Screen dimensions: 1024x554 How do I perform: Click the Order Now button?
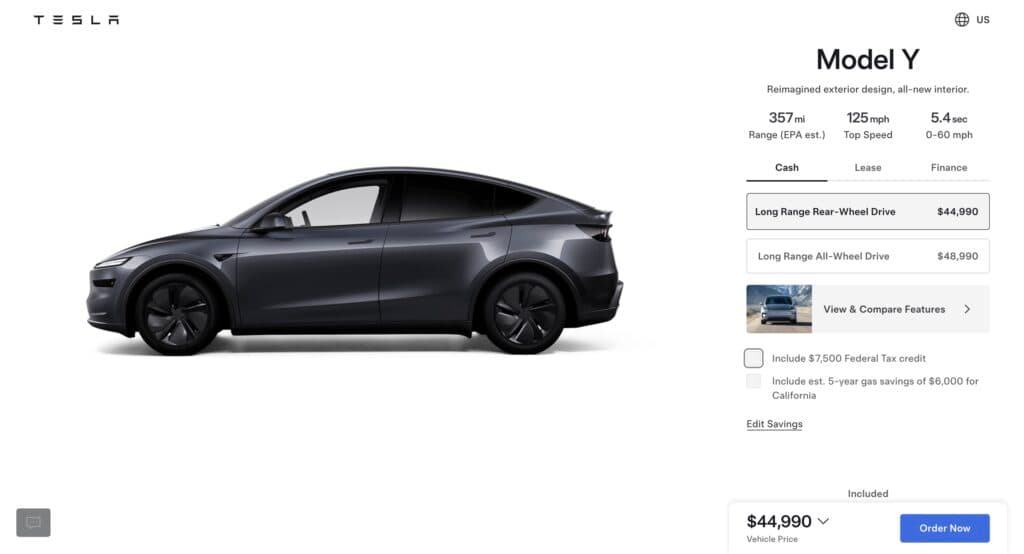coord(944,528)
